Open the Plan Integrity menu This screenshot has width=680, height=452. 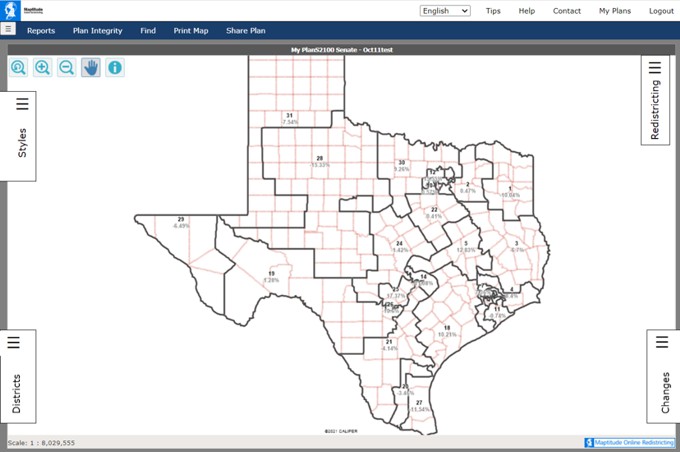97,31
